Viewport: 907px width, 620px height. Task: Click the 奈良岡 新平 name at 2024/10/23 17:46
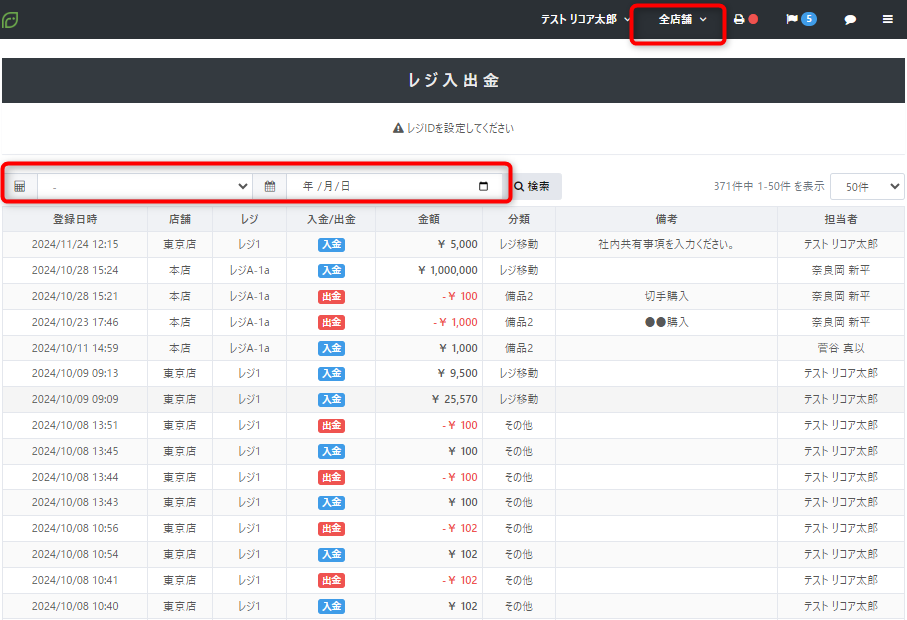click(840, 322)
